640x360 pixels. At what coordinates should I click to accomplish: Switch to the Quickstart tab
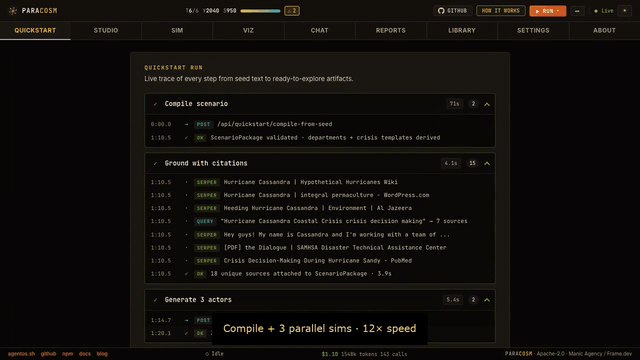[35, 31]
